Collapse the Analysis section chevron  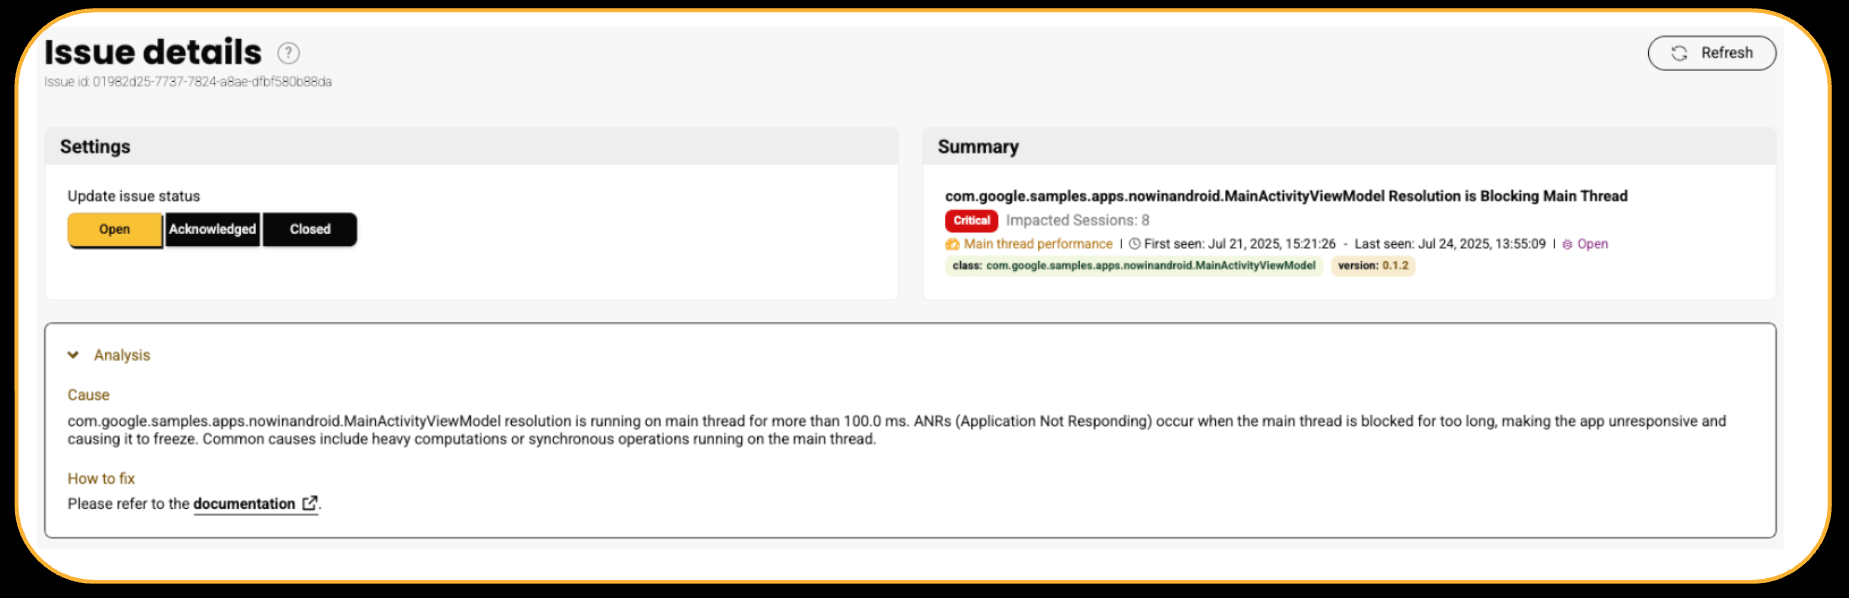click(x=73, y=355)
